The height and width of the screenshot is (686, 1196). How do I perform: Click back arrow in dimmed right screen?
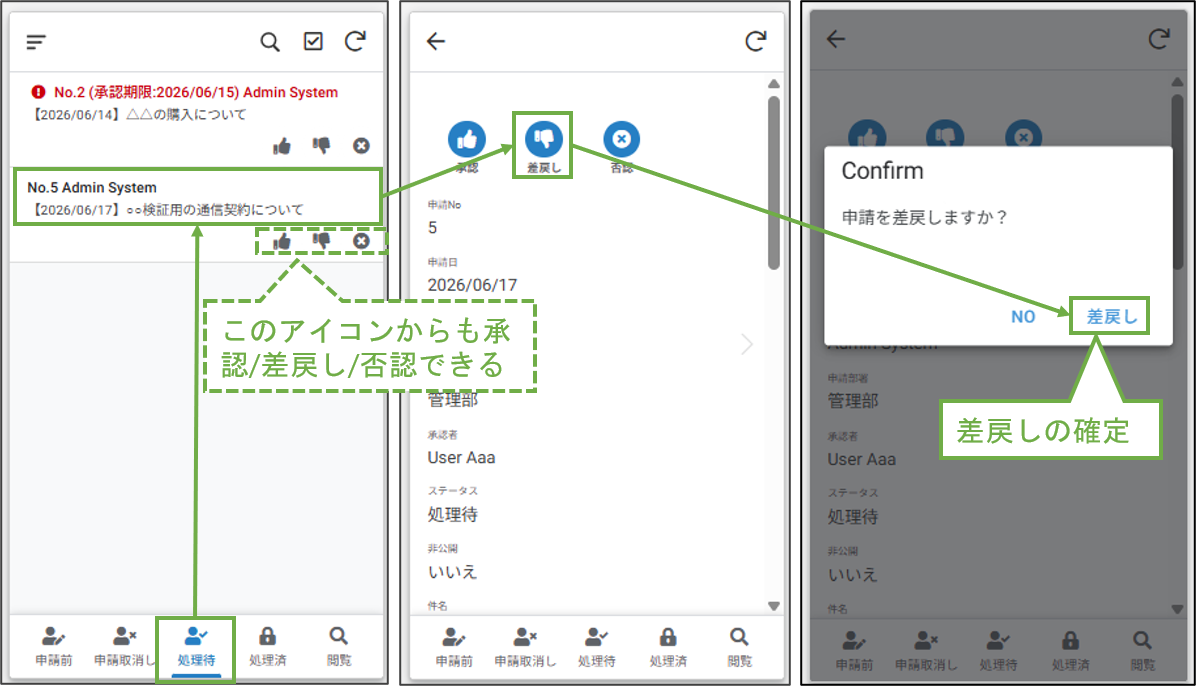pos(836,39)
